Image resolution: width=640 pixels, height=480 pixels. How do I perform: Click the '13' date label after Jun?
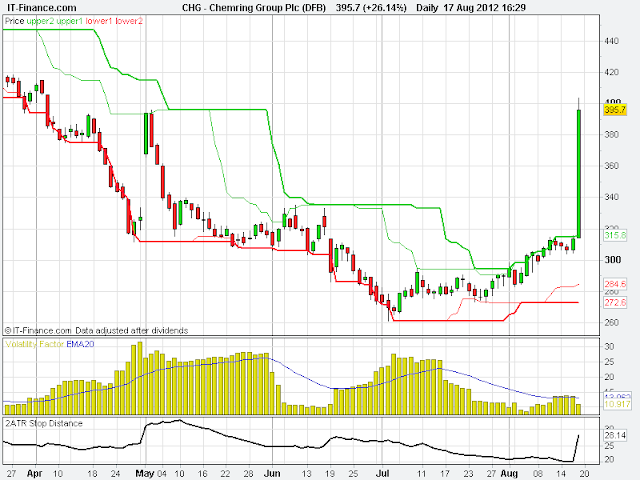(306, 473)
